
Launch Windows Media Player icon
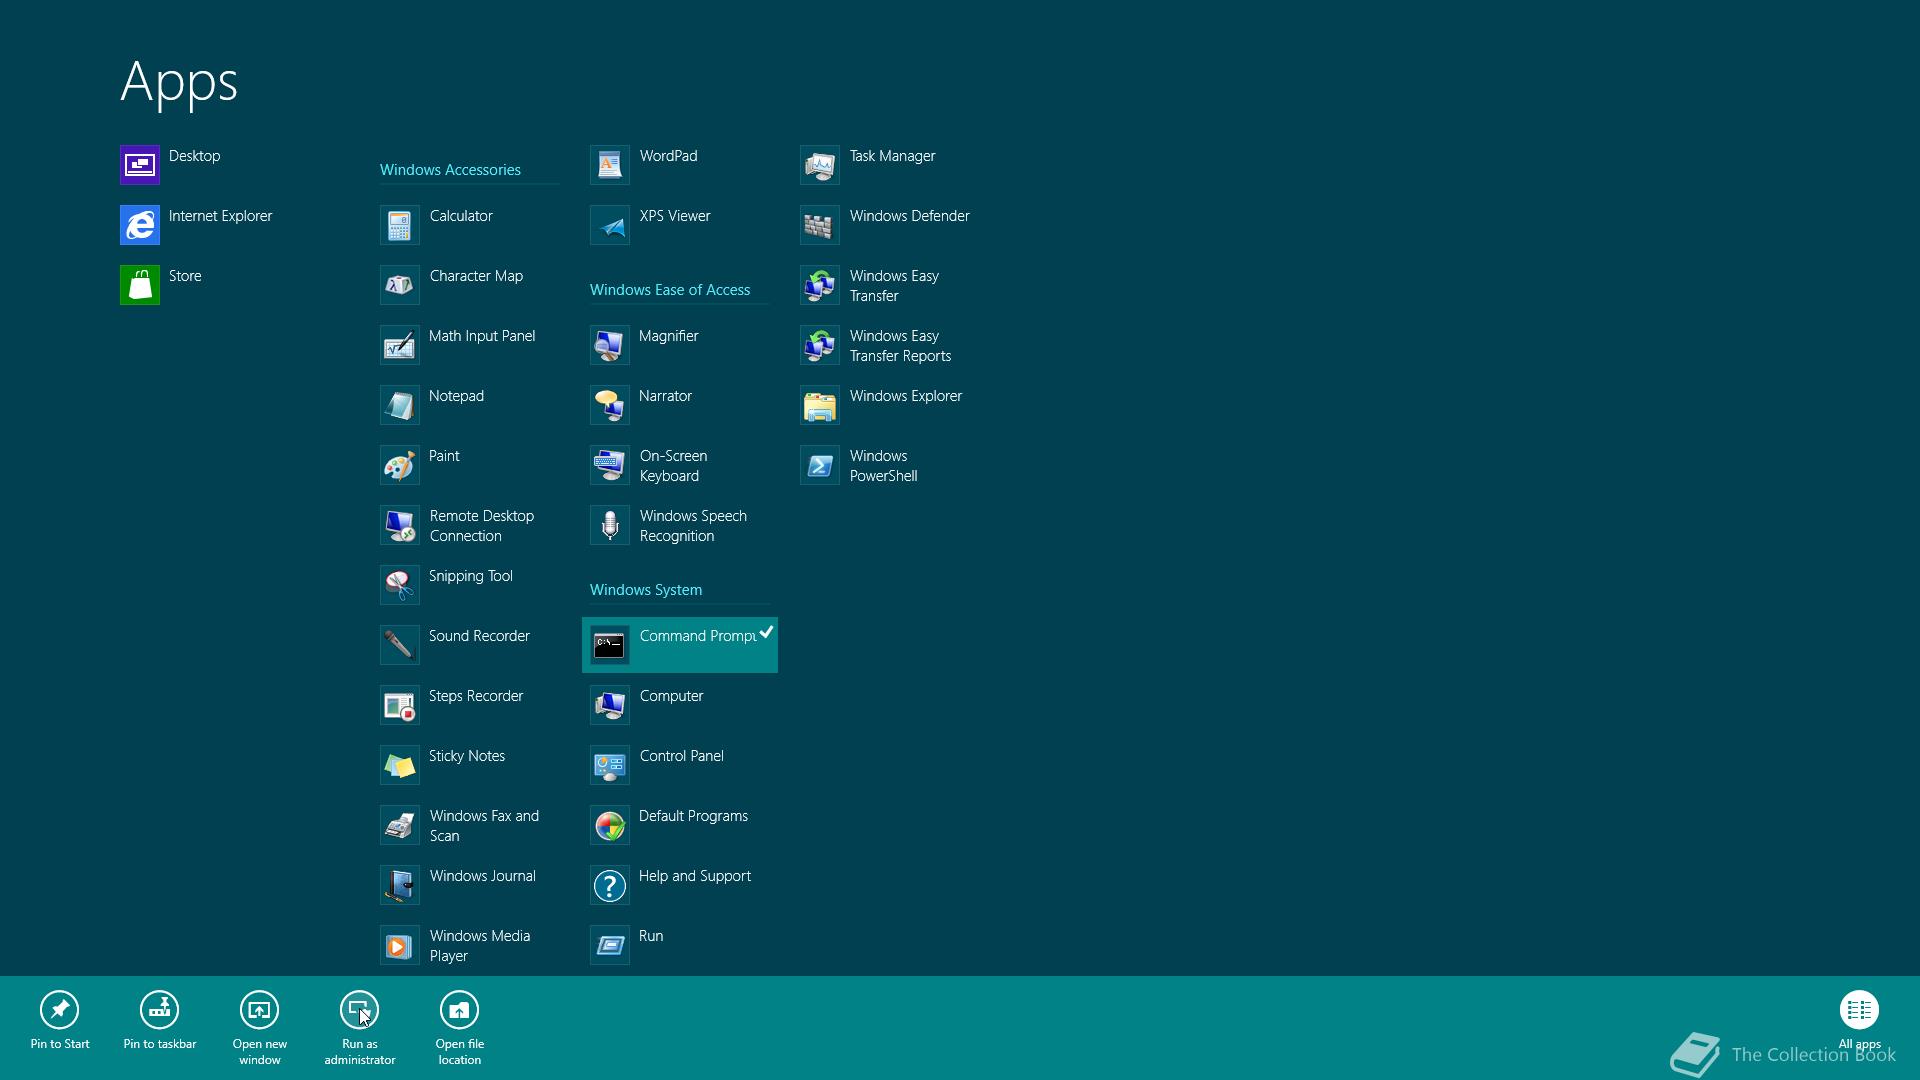[400, 945]
